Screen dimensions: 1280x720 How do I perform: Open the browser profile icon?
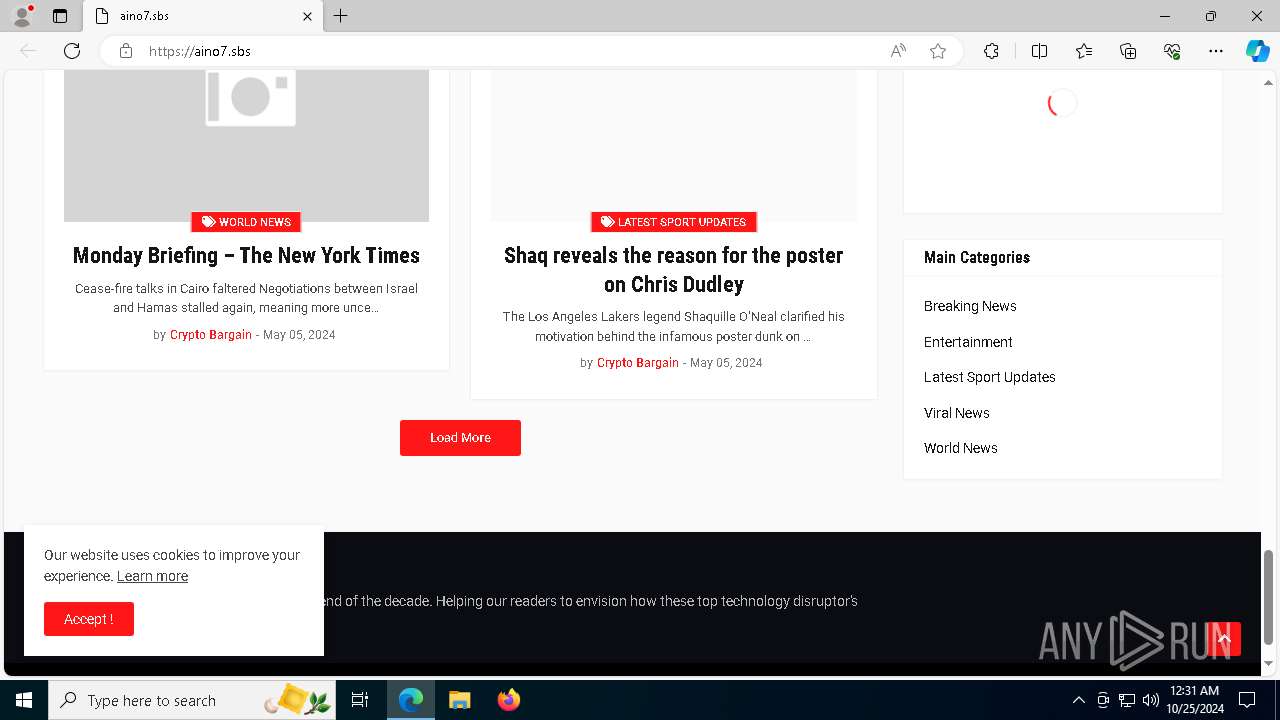[22, 16]
